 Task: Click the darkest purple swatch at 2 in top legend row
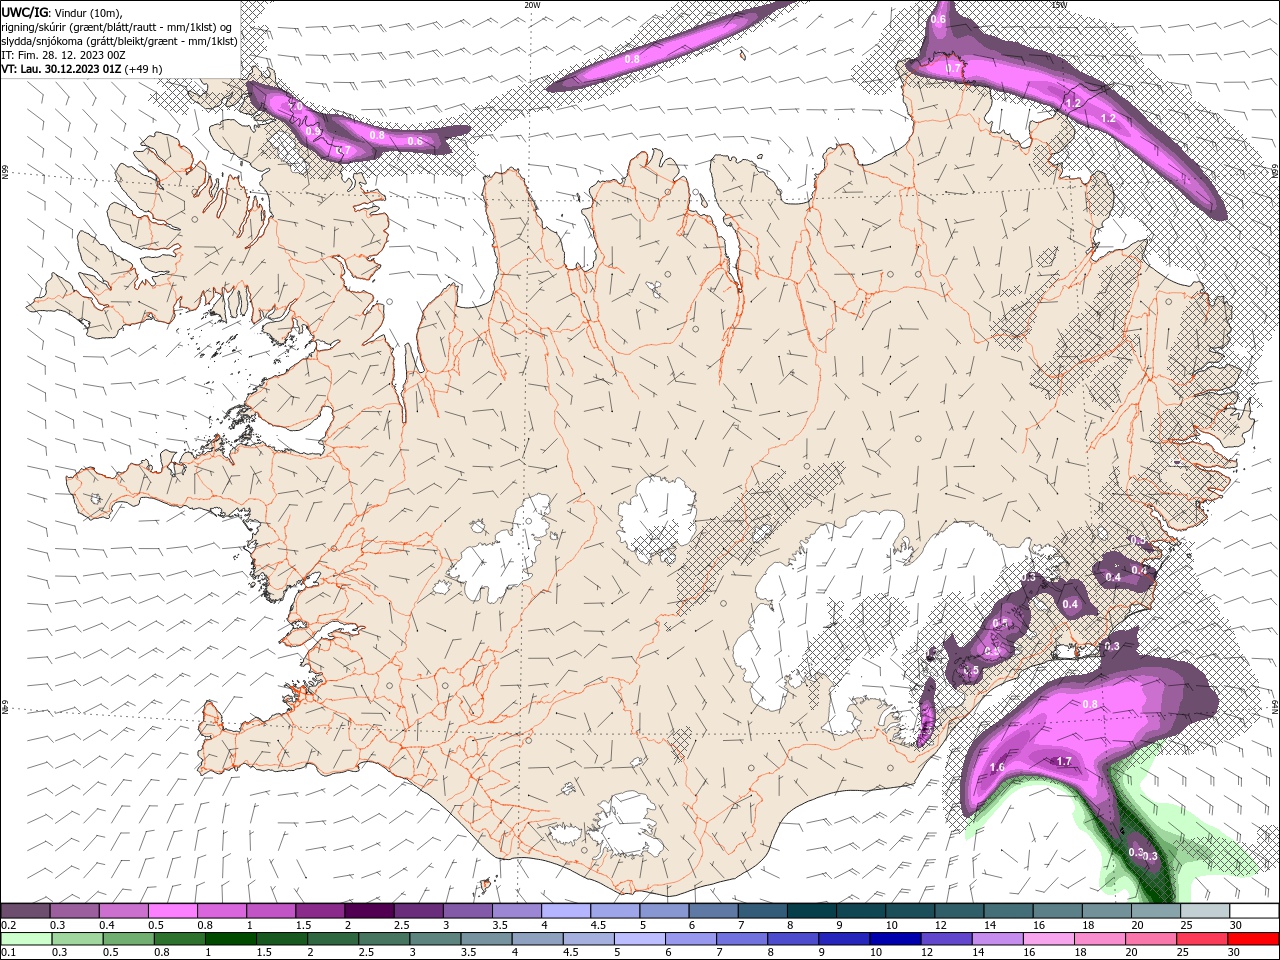pyautogui.click(x=369, y=911)
